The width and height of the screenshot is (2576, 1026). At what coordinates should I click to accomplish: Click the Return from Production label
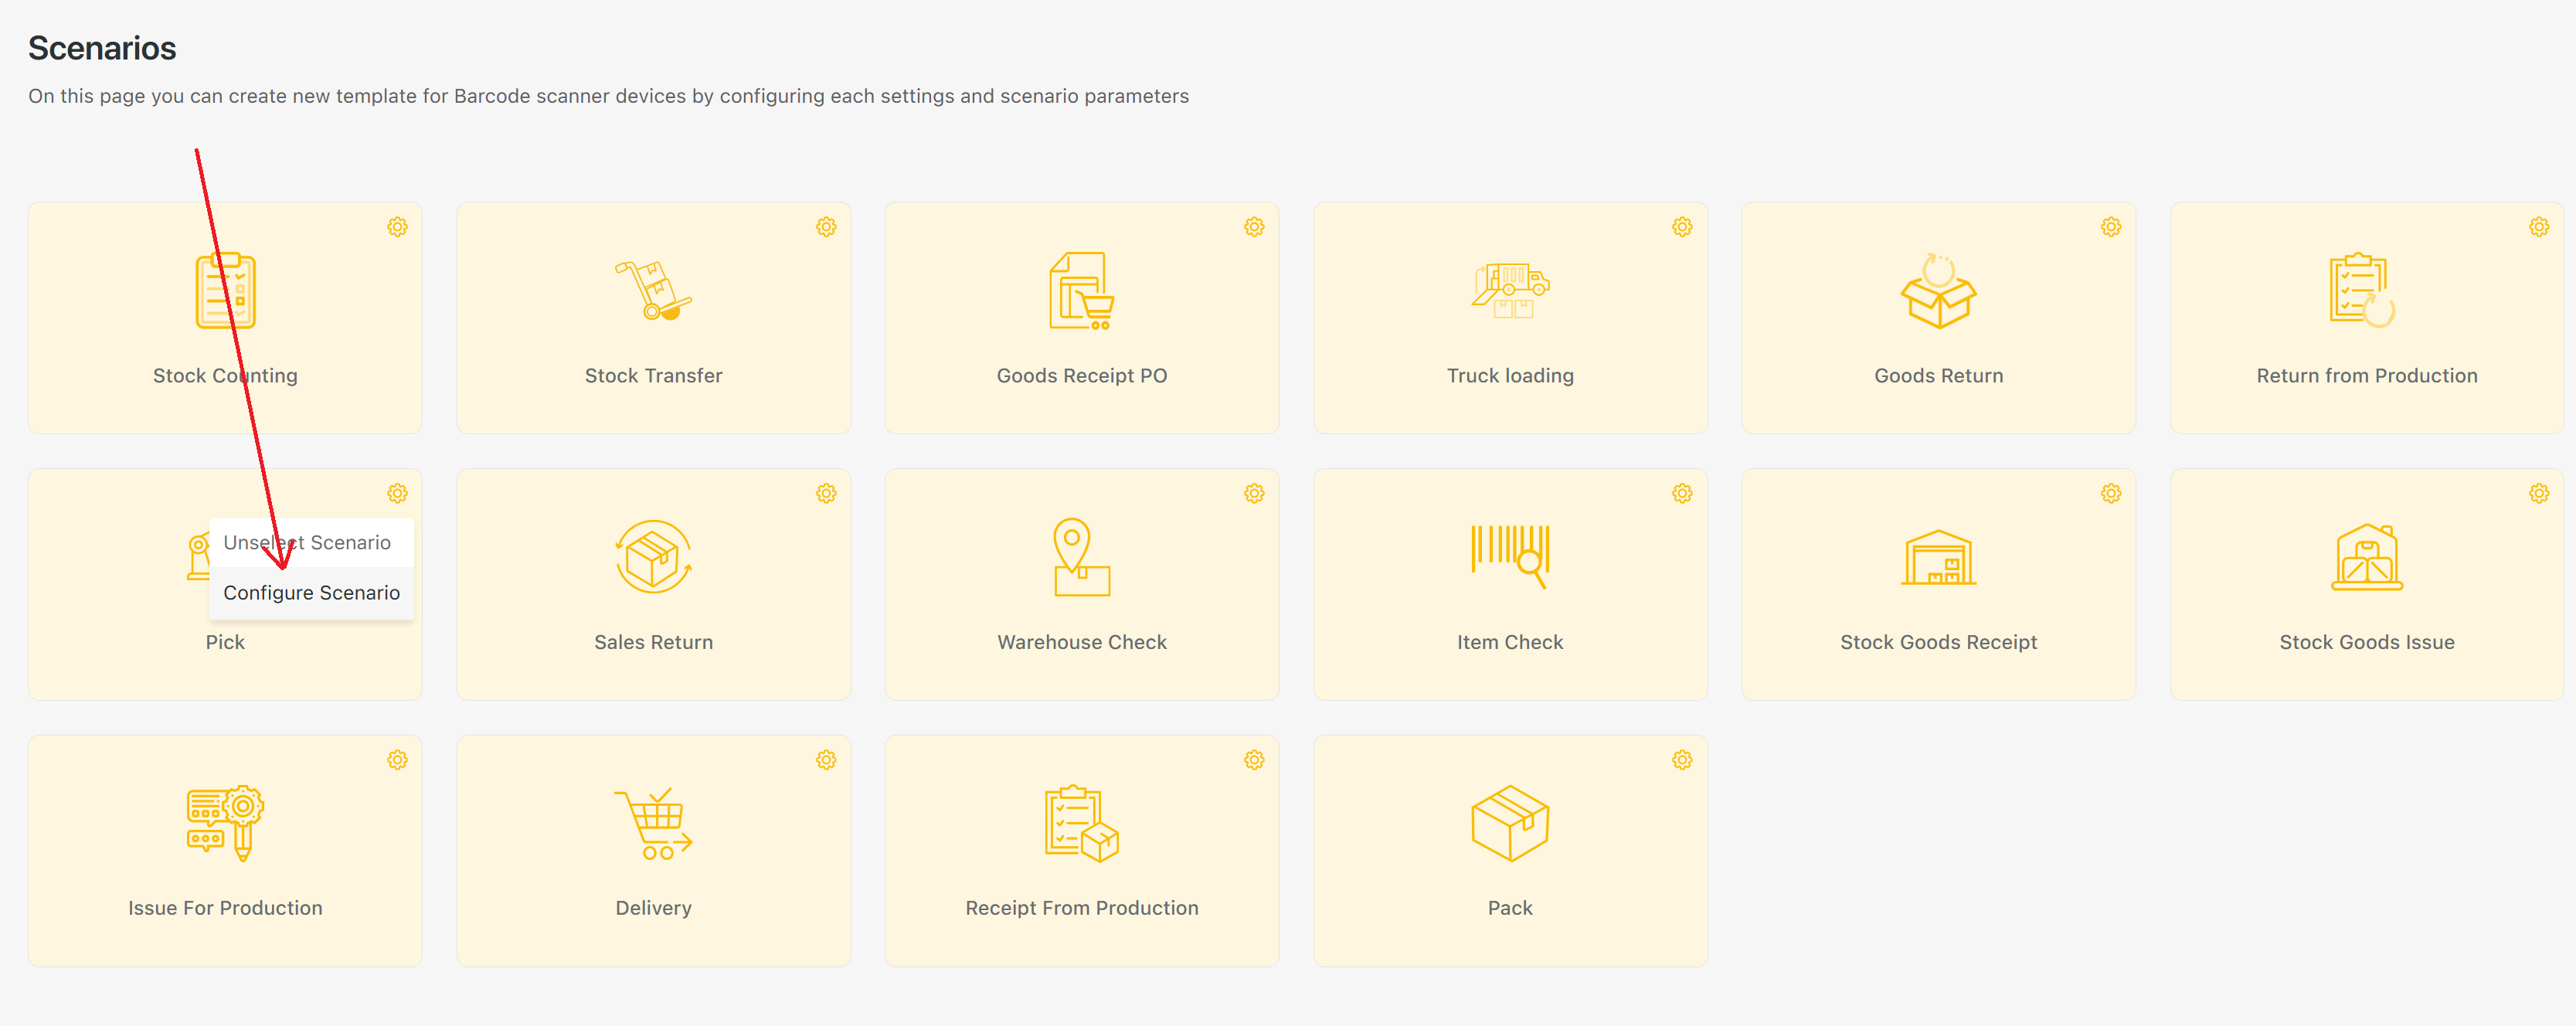pos(2366,376)
